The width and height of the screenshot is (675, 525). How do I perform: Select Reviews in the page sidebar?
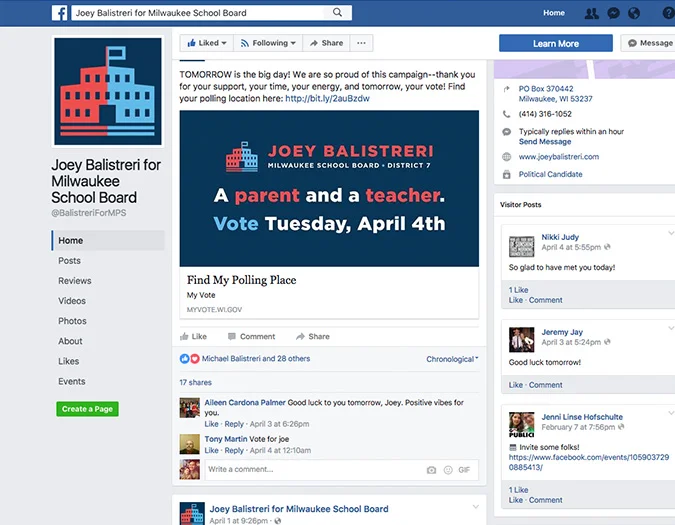75,281
